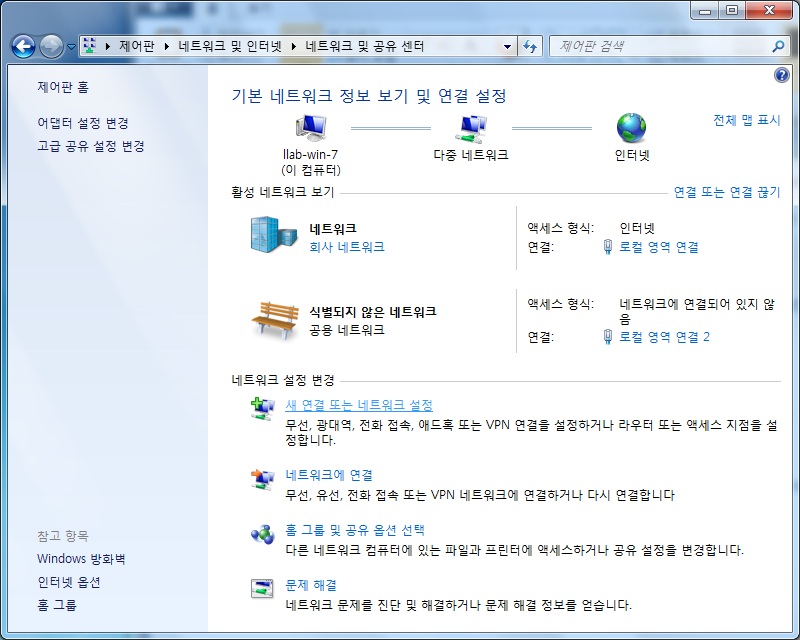The height and width of the screenshot is (640, 800).
Task: Click the park bench network icon
Action: [x=274, y=321]
